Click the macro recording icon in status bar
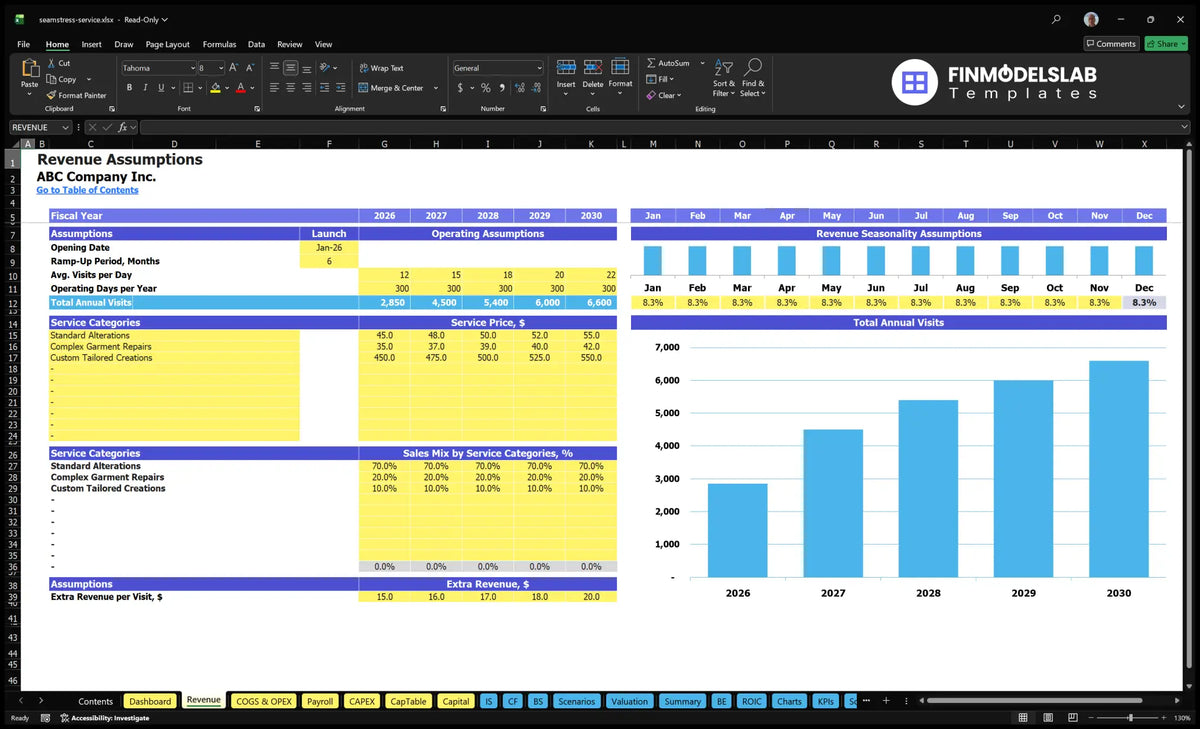This screenshot has width=1200, height=729. (47, 718)
